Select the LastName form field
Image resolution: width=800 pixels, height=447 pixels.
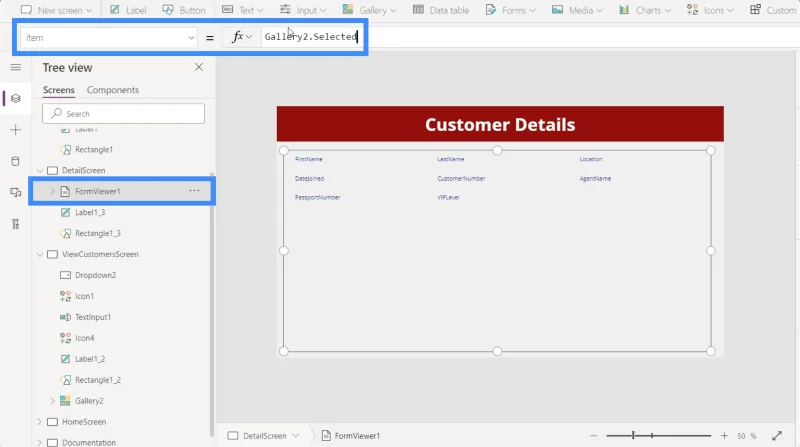coord(451,159)
